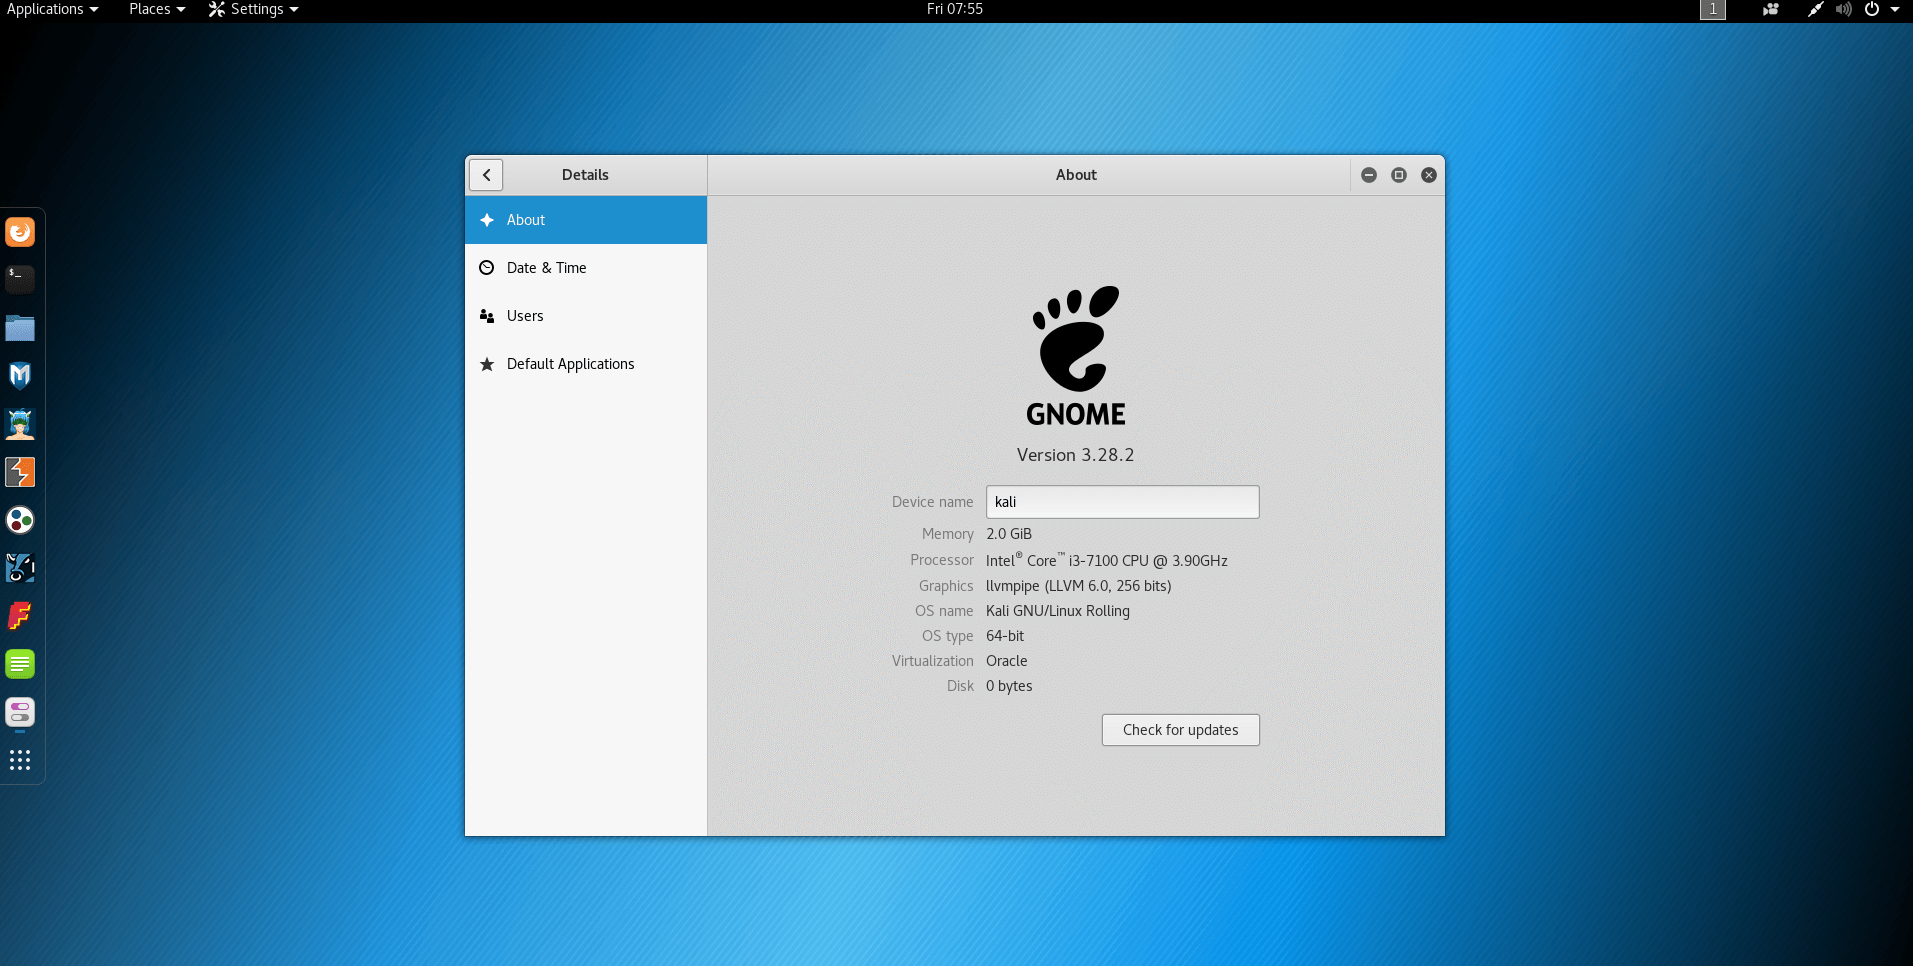Click the 'Version 3.28.2' text
1913x966 pixels.
1076,455
